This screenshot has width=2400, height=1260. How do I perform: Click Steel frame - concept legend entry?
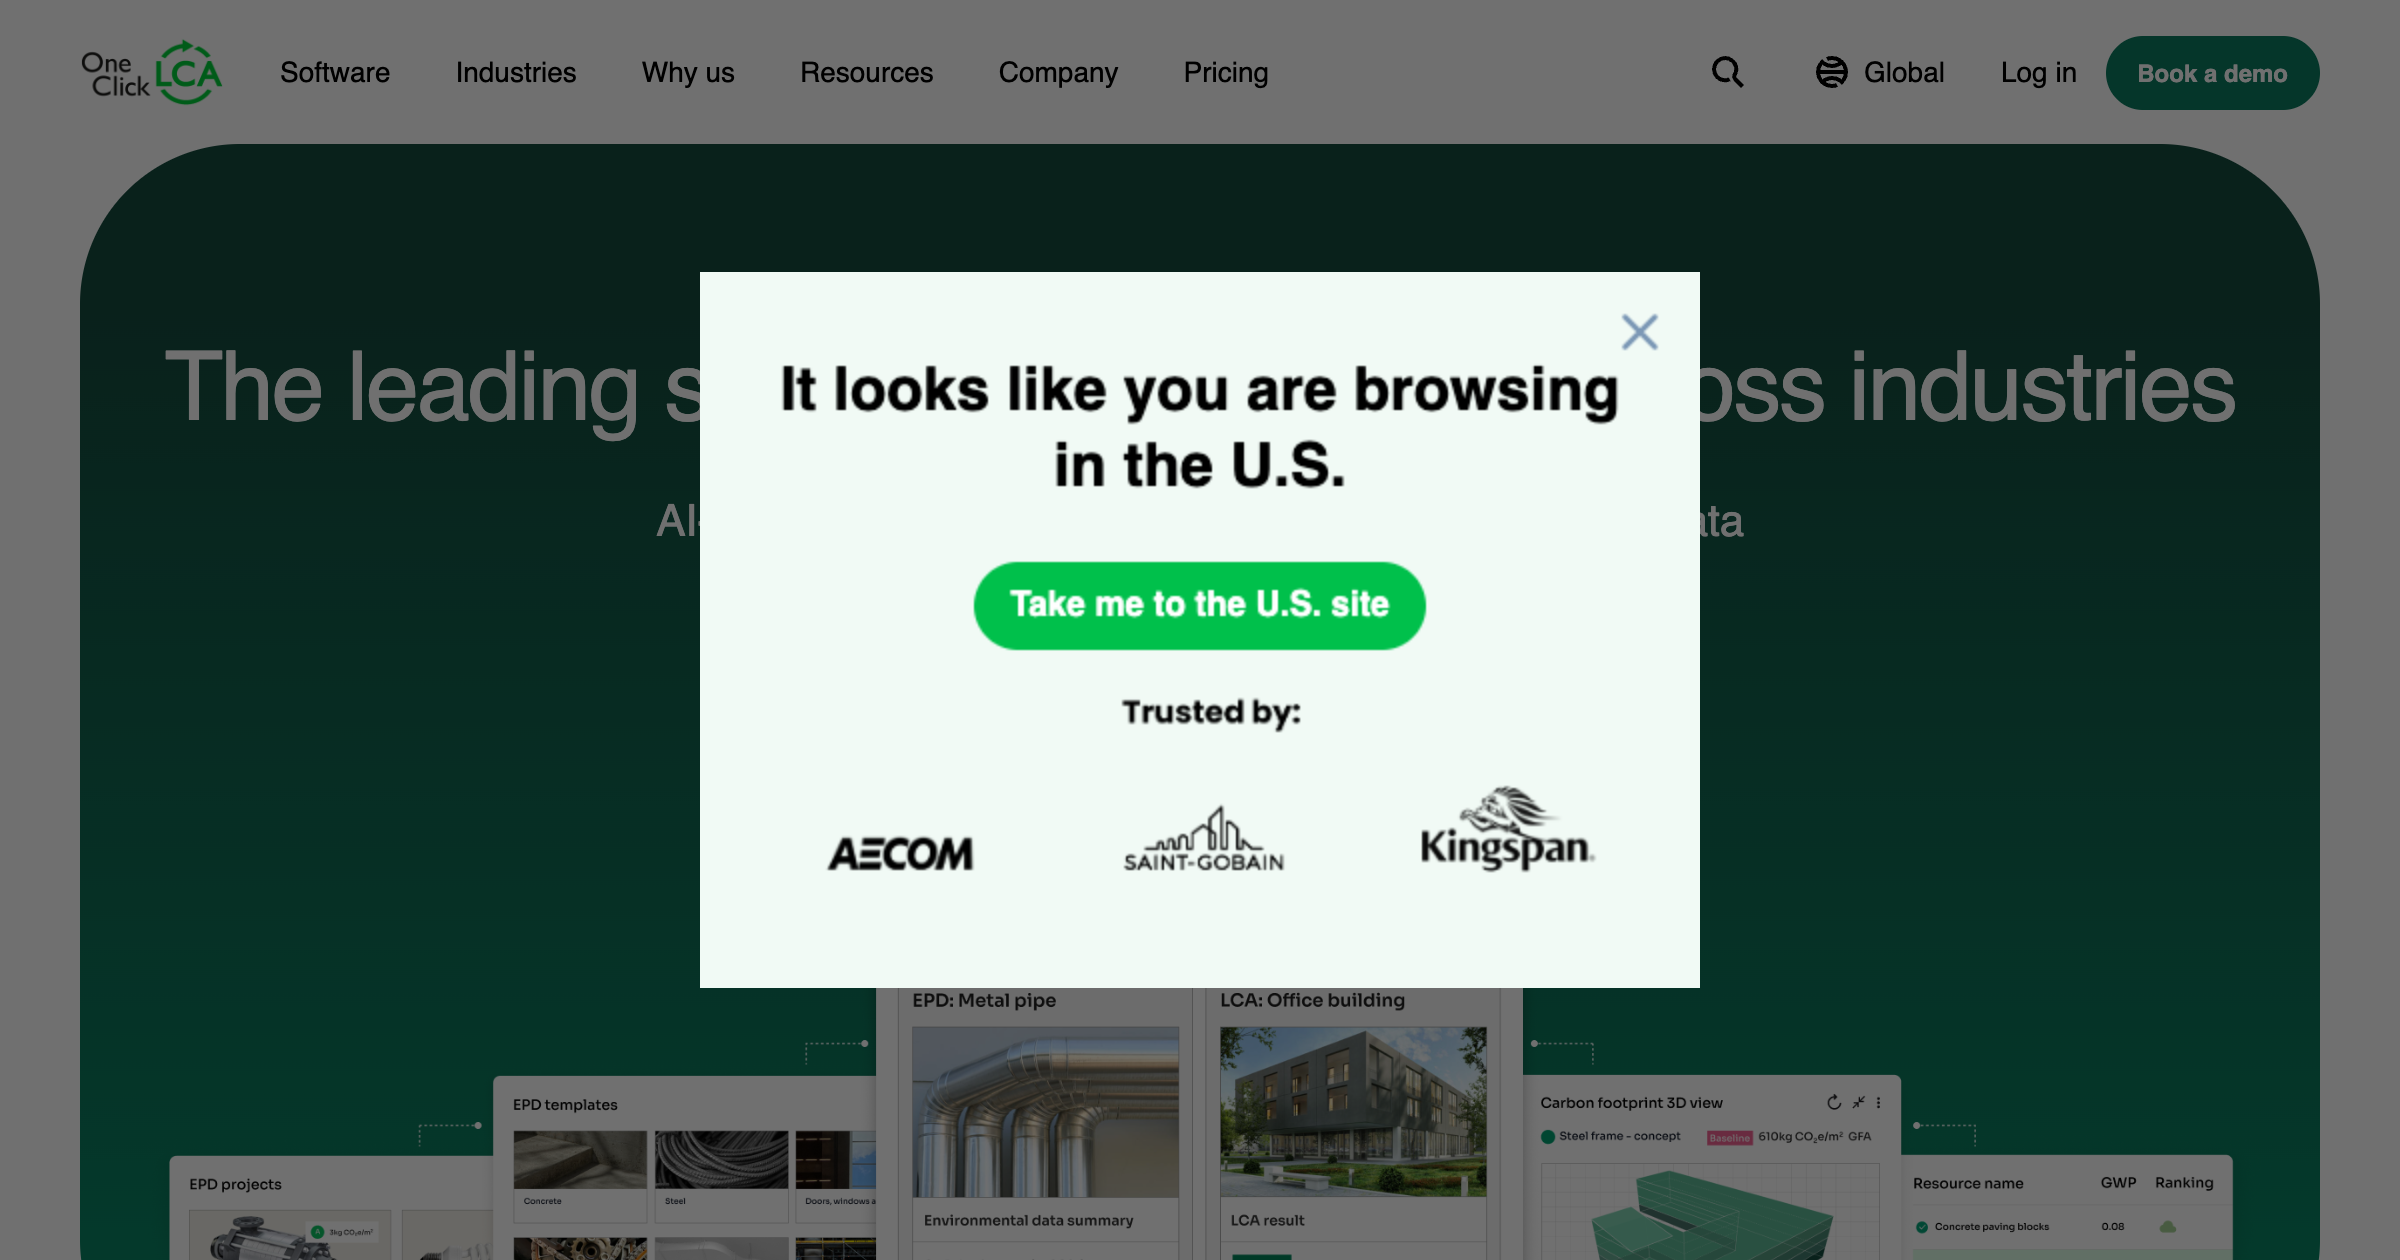coord(1611,1136)
